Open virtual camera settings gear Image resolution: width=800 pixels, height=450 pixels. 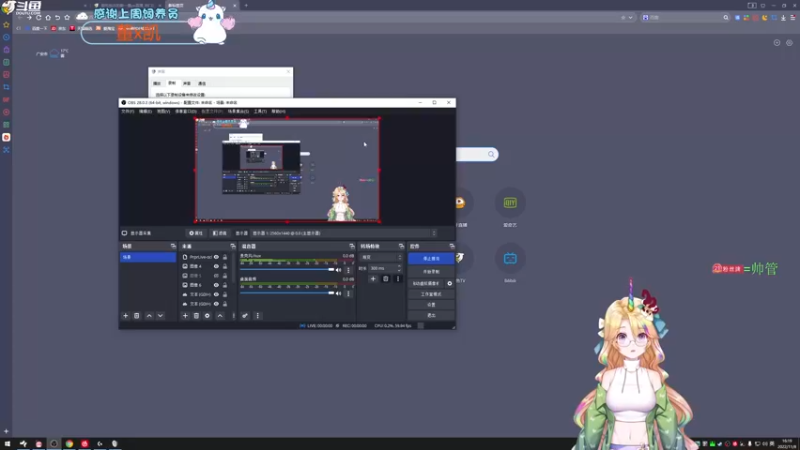(x=449, y=283)
